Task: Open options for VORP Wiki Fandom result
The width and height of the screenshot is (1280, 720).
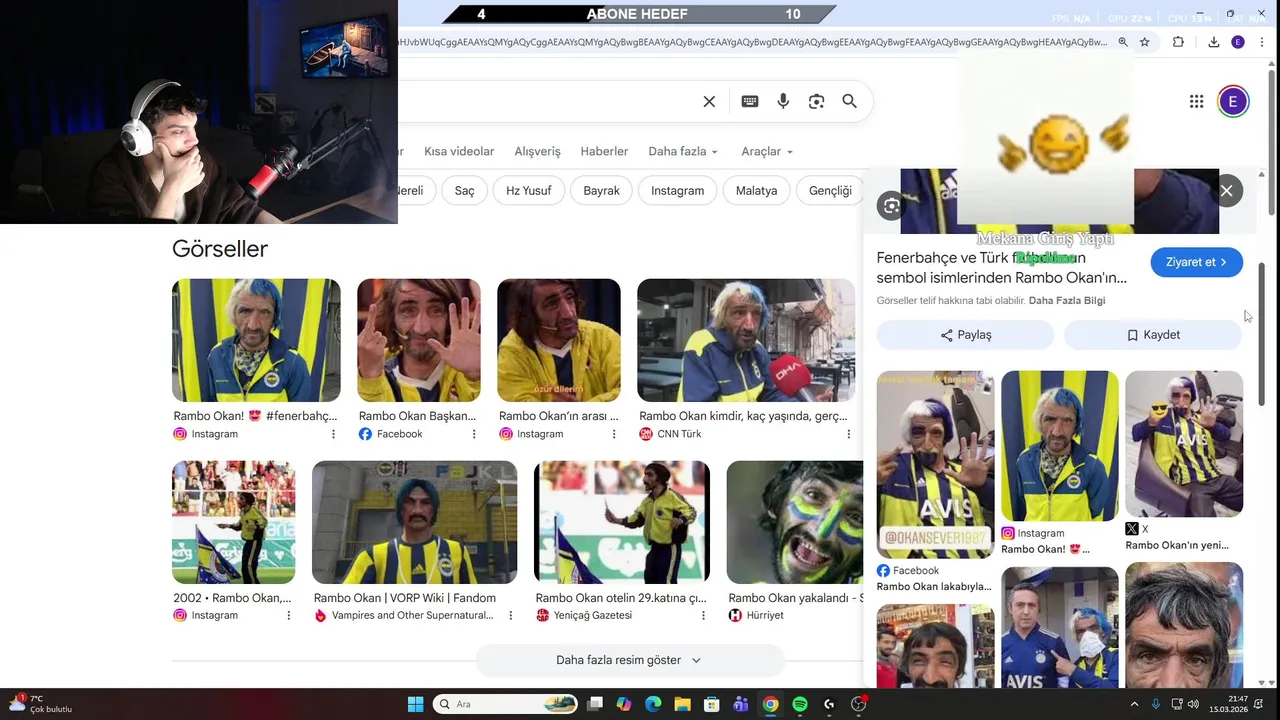Action: point(510,615)
